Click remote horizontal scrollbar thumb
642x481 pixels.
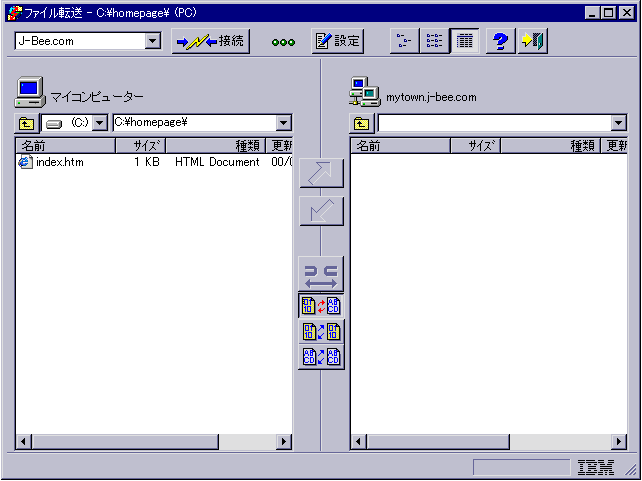438,442
